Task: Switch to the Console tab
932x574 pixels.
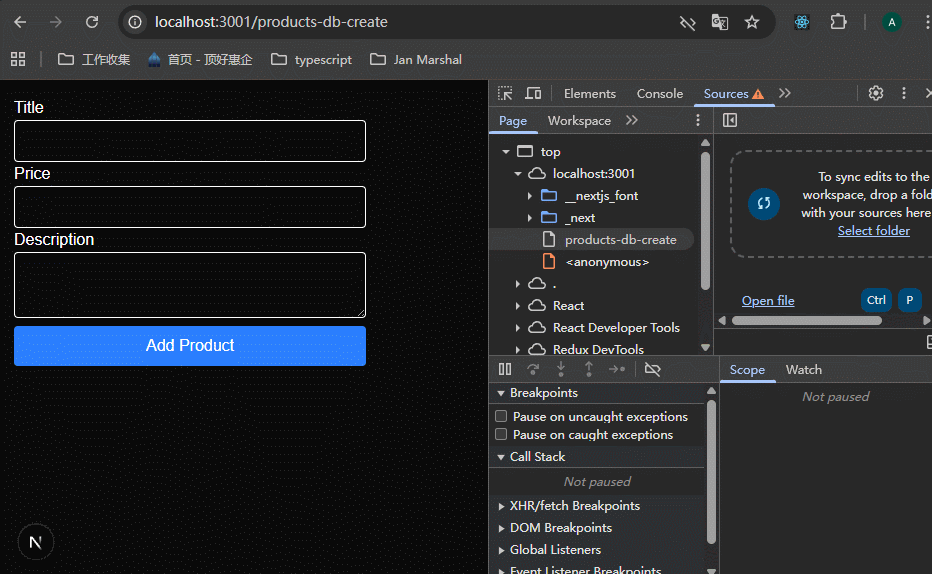Action: click(x=659, y=93)
